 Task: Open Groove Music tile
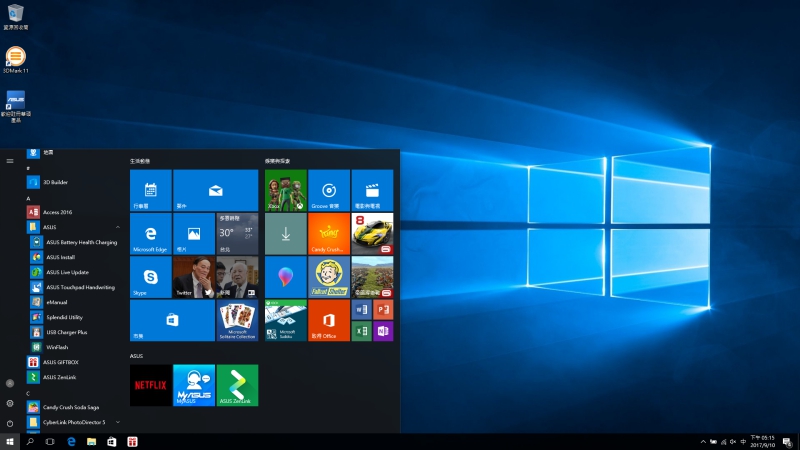(x=329, y=190)
